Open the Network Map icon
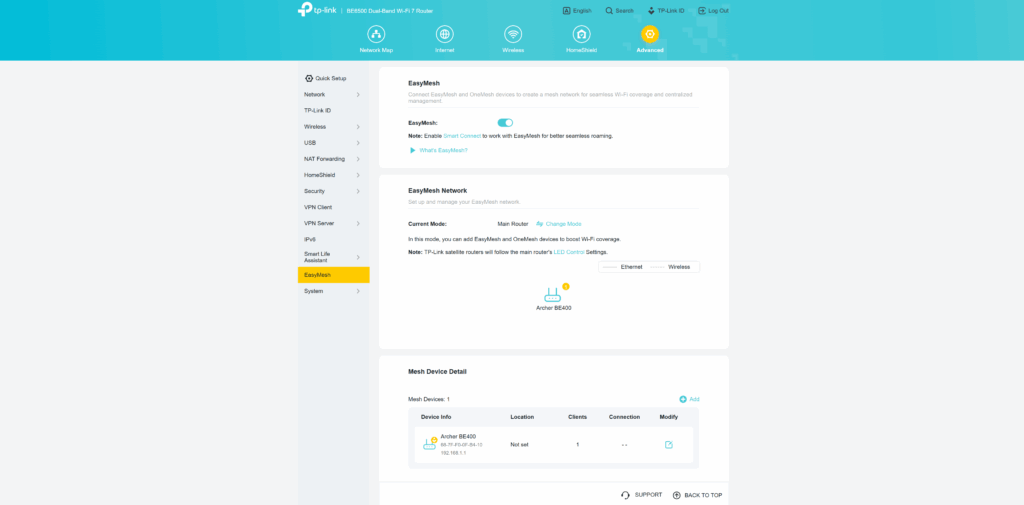This screenshot has height=505, width=1024. tap(376, 34)
